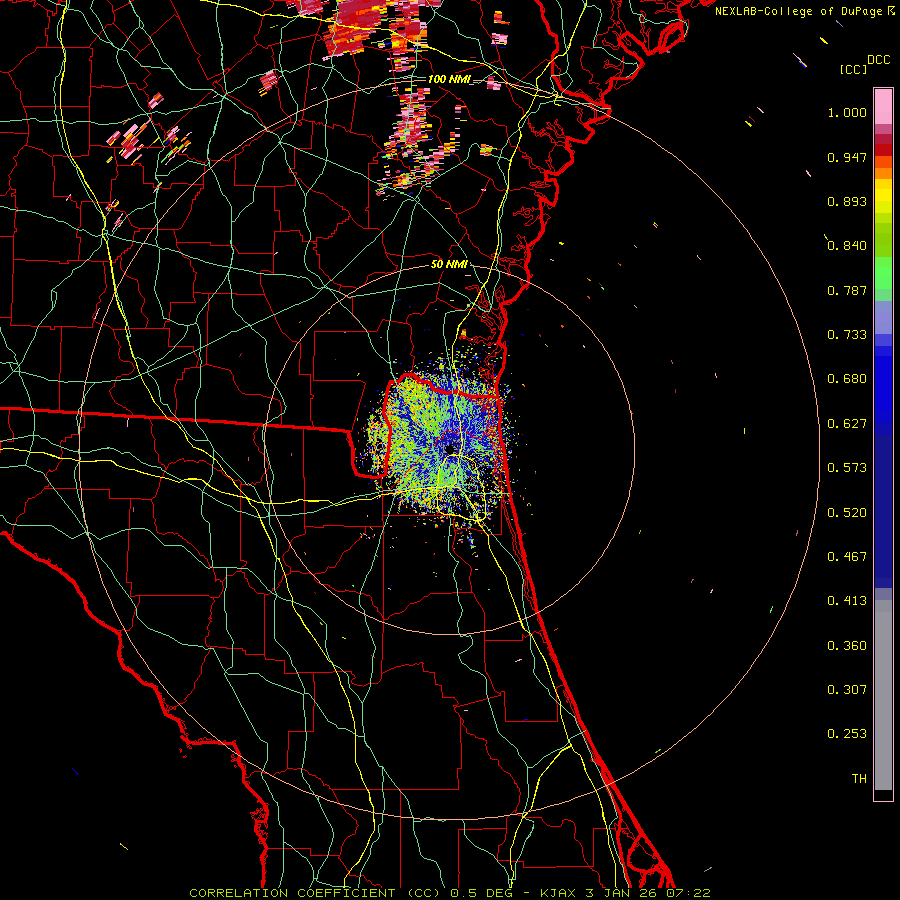This screenshot has width=900, height=900.
Task: Select the 0.467 legend value
Action: (847, 557)
